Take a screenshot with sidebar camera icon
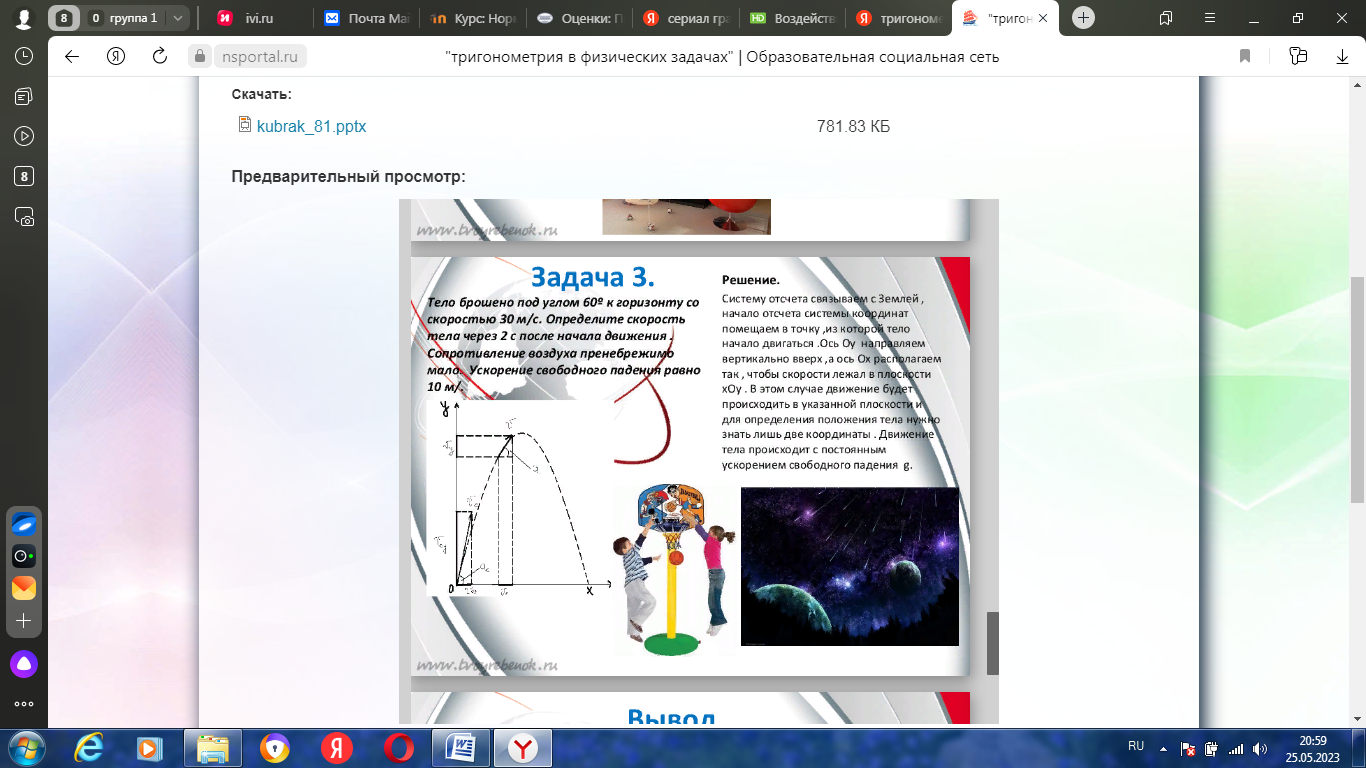Image resolution: width=1366 pixels, height=768 pixels. point(24,216)
